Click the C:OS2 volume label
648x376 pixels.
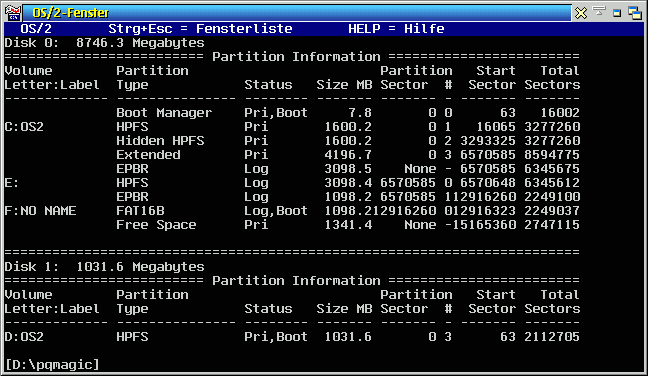point(24,127)
